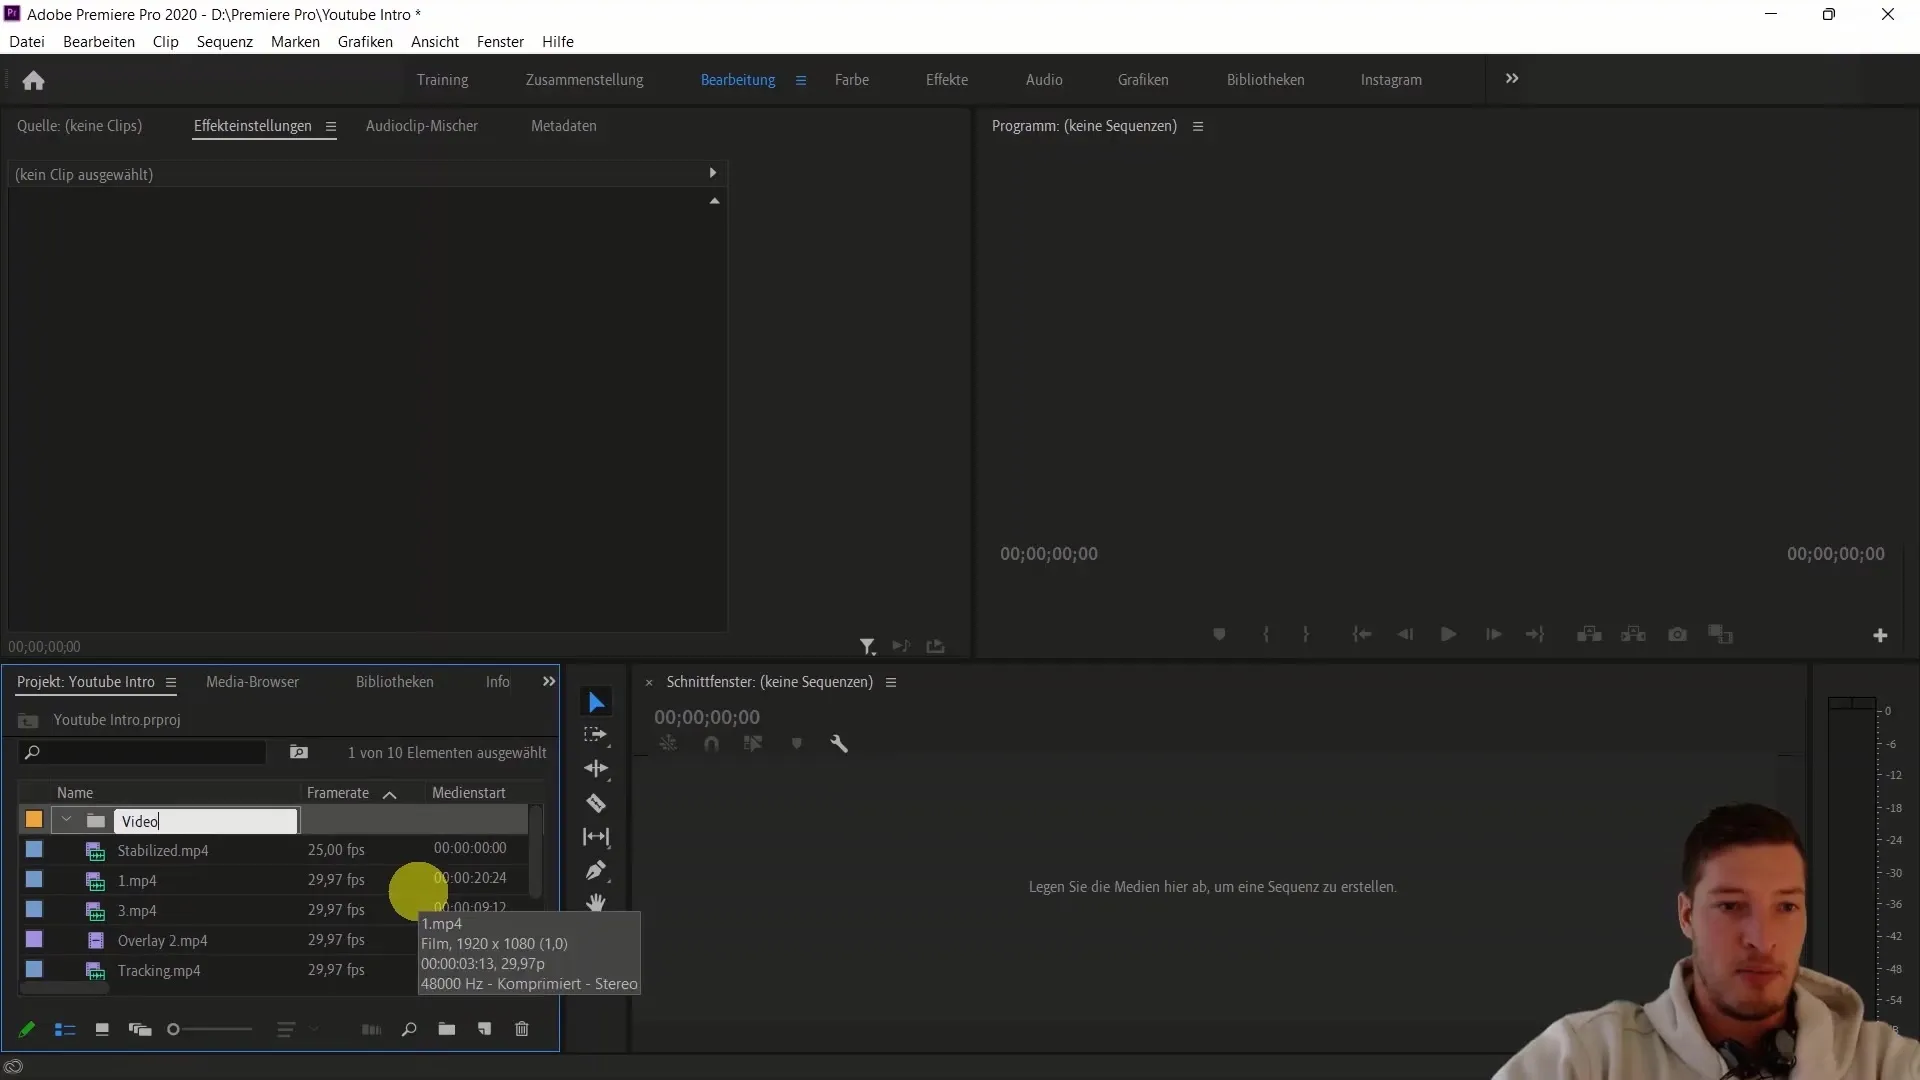The width and height of the screenshot is (1920, 1080).
Task: Open the Sequenz menu
Action: pyautogui.click(x=225, y=42)
